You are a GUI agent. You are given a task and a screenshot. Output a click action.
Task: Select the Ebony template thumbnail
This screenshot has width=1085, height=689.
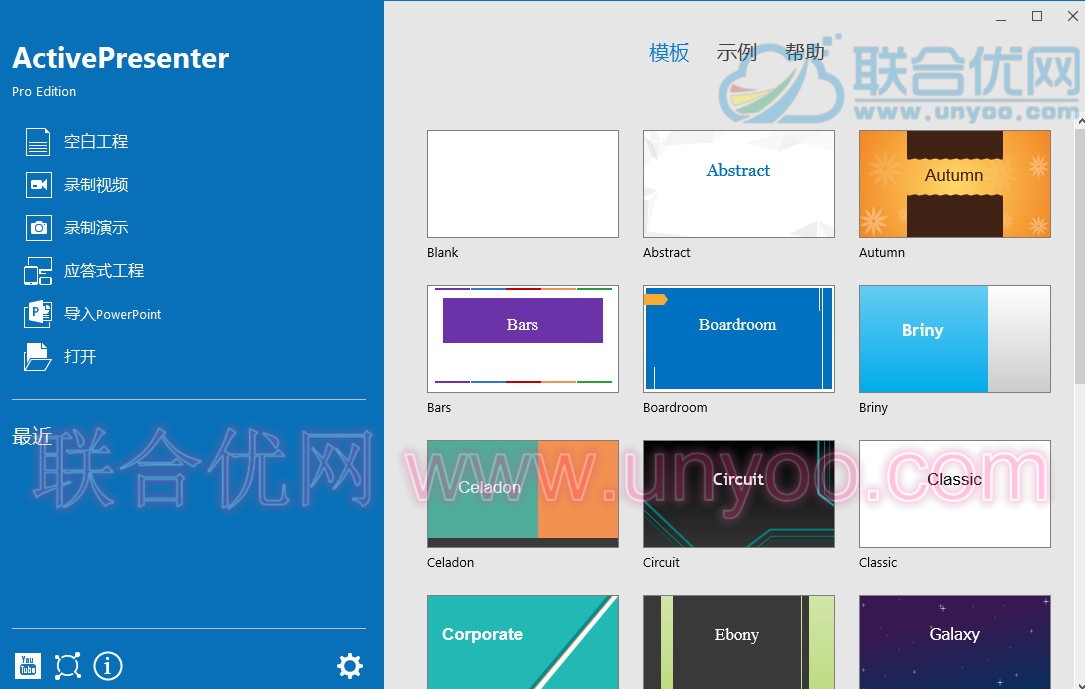coord(739,642)
